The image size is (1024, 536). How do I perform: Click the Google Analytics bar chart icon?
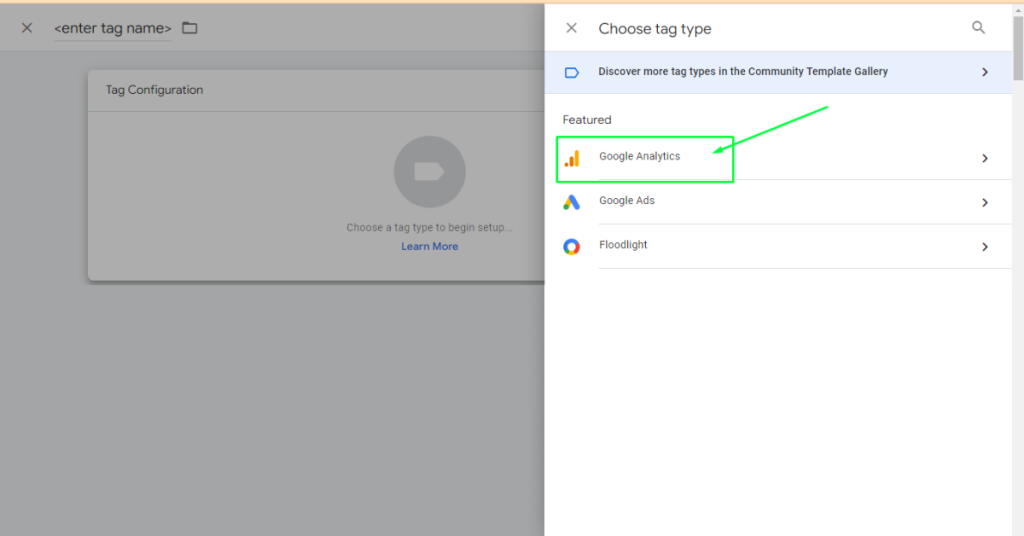pyautogui.click(x=572, y=158)
